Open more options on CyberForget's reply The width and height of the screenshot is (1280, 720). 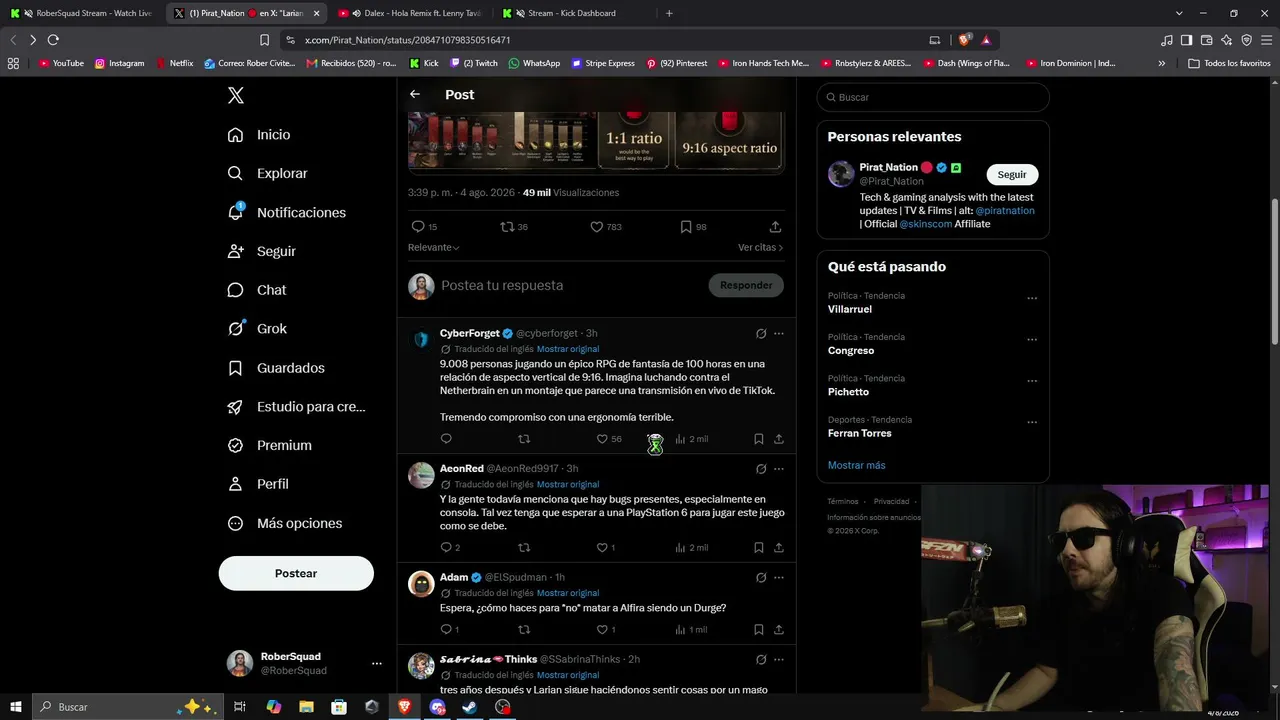point(779,333)
